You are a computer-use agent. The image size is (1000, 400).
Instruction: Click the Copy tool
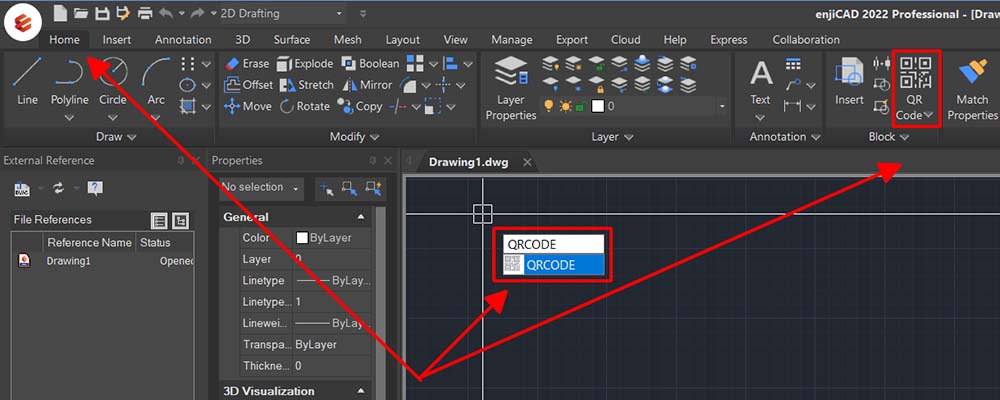(x=360, y=107)
